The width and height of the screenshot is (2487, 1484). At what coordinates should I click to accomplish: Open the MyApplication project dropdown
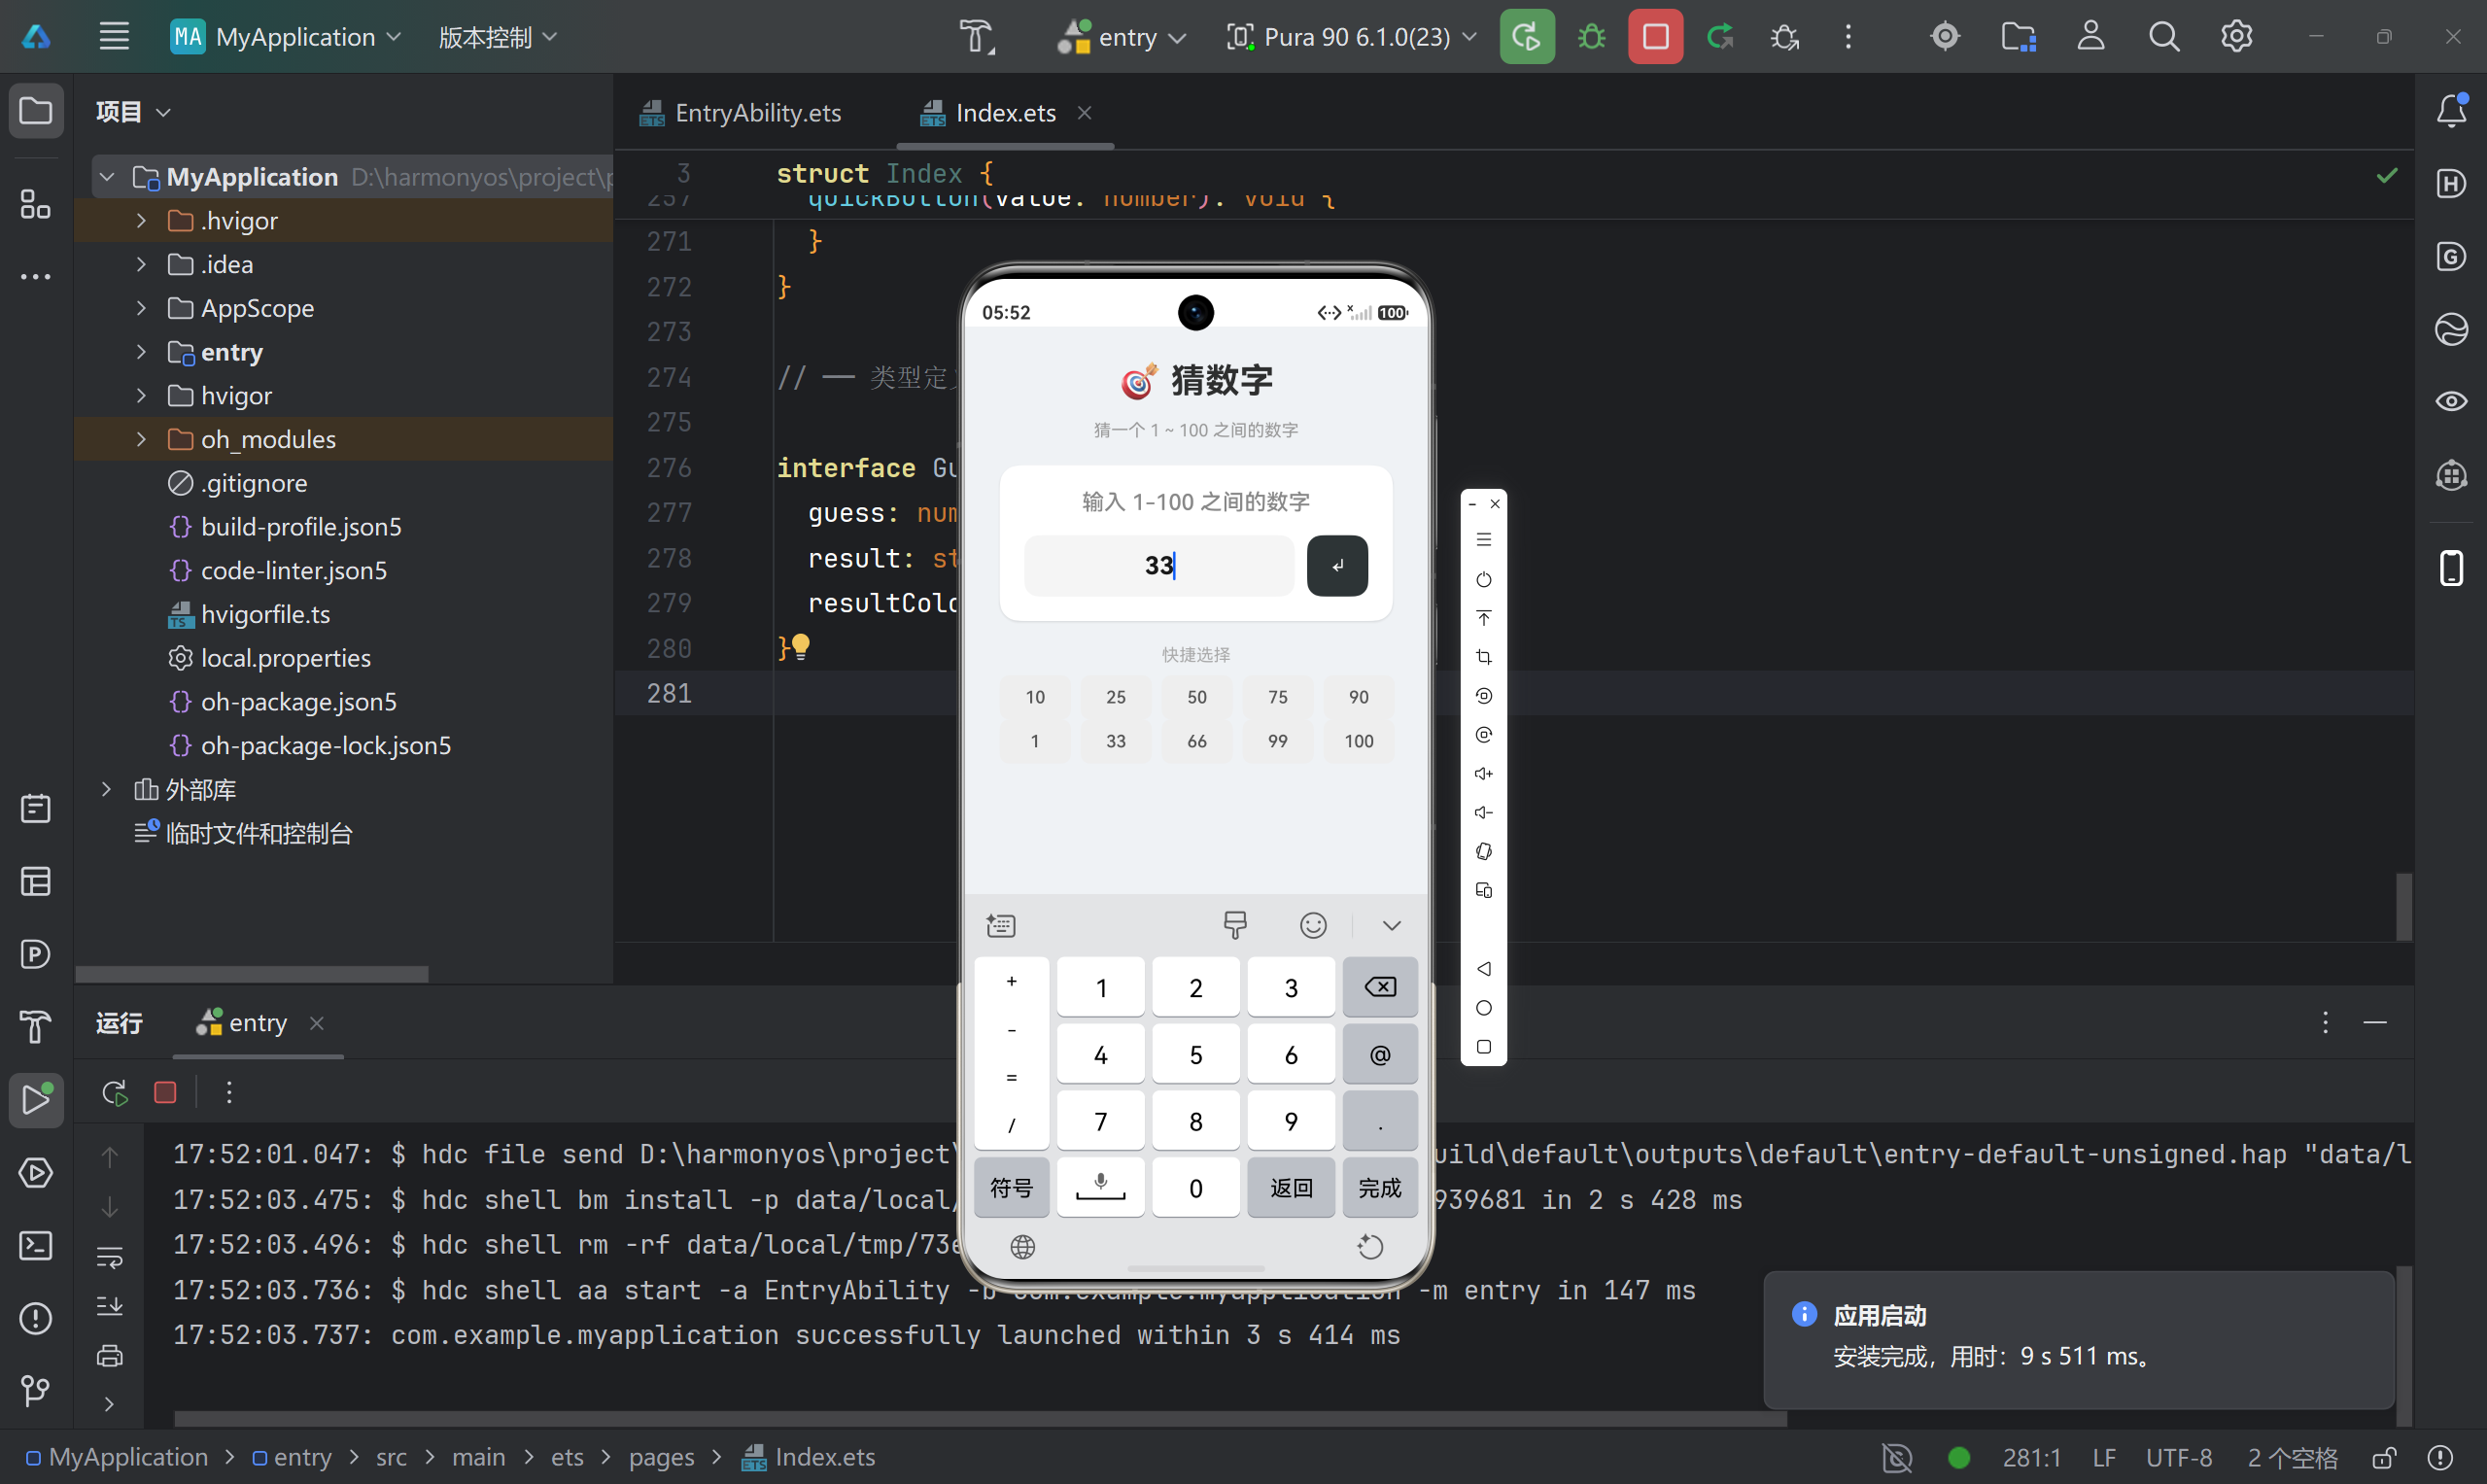pyautogui.click(x=286, y=37)
